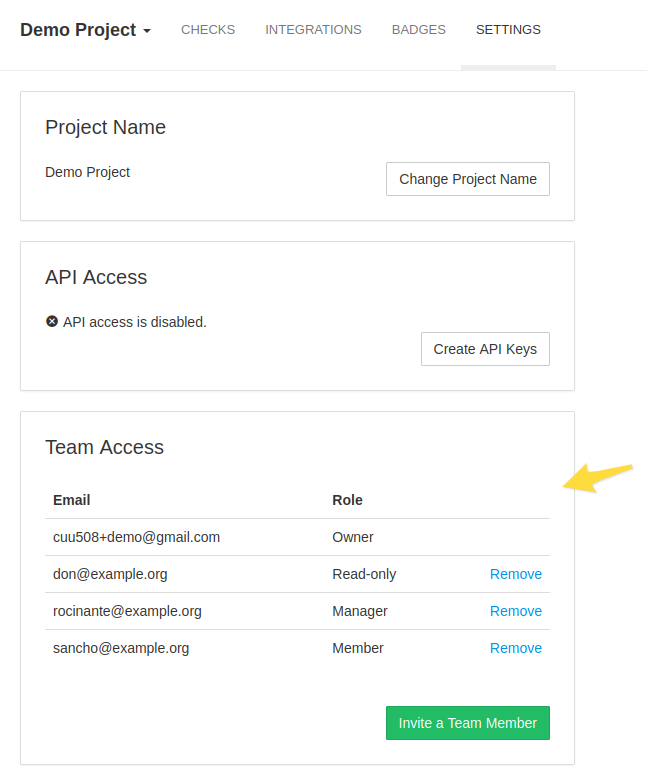Click the API access disabled cross icon
Viewport: 647px width, 780px height.
[52, 322]
